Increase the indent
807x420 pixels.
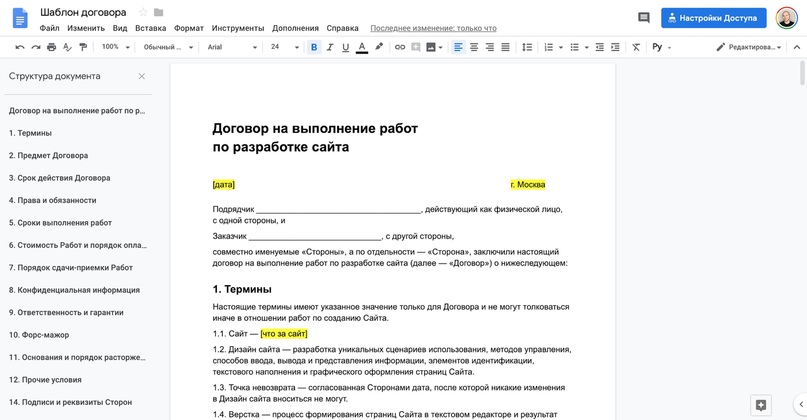[x=615, y=47]
